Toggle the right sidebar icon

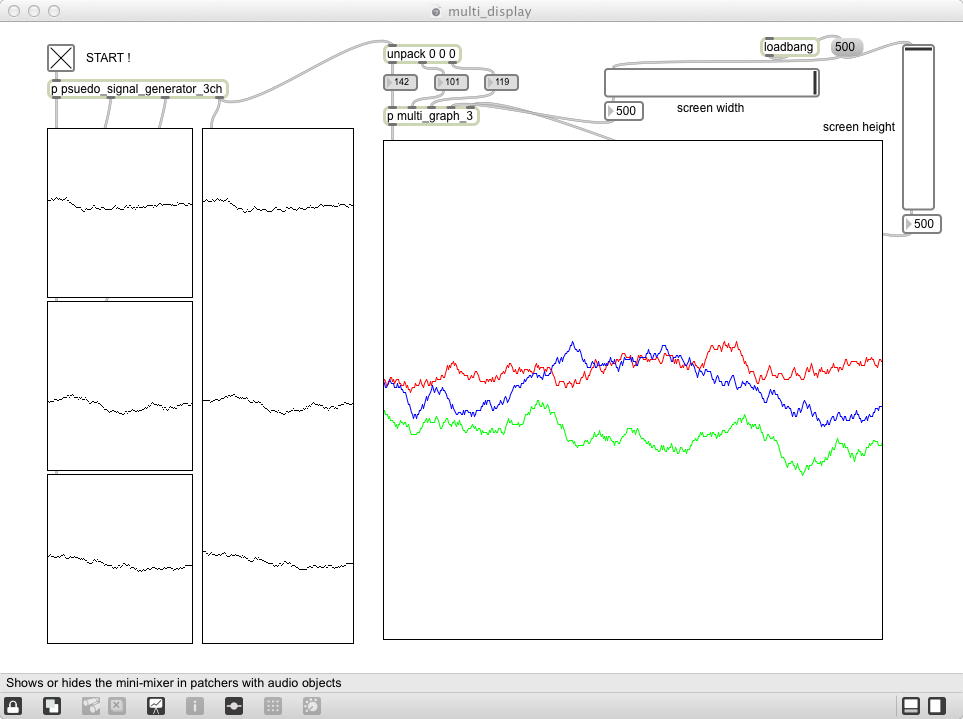pos(937,706)
